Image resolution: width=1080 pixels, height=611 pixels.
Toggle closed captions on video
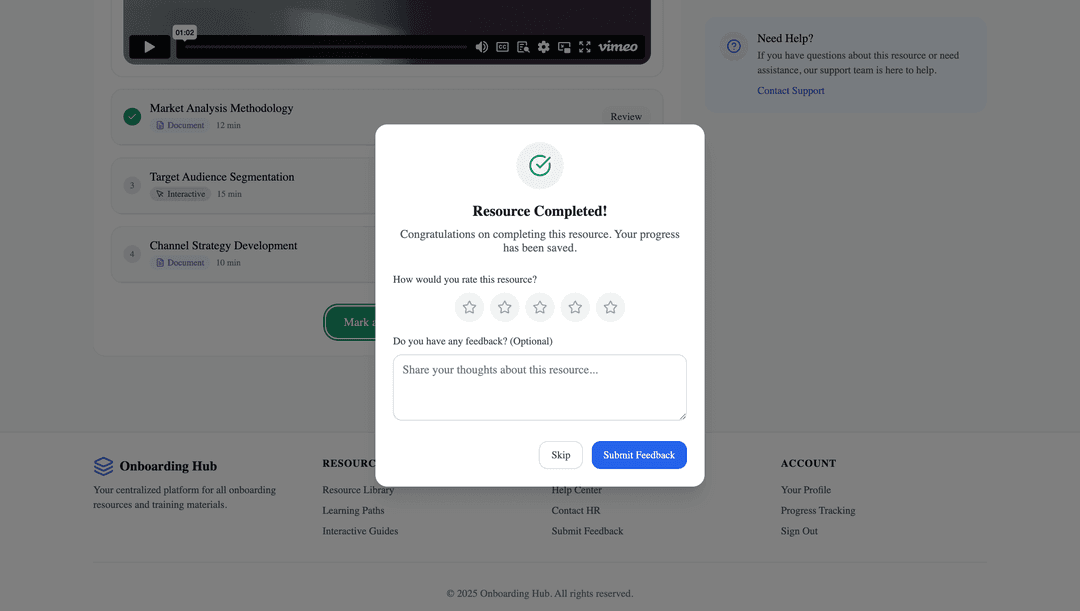(503, 47)
